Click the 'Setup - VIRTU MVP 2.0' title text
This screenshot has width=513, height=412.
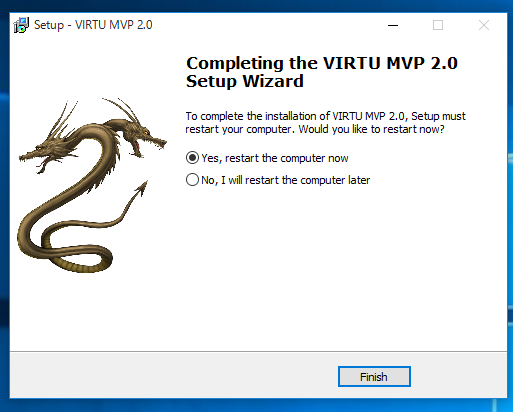point(93,25)
